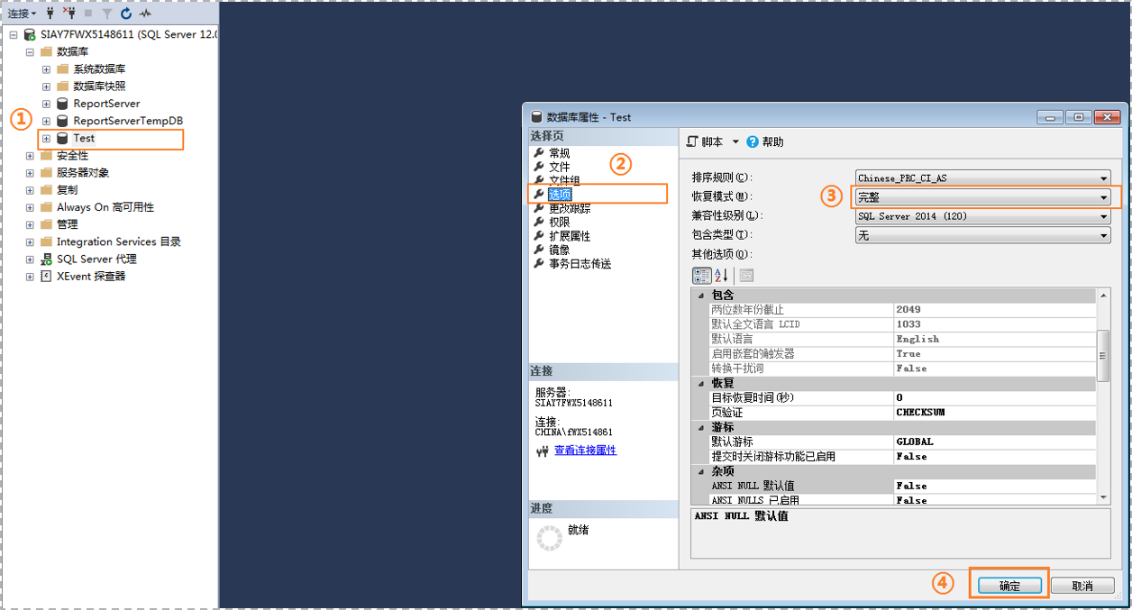1132x610 pixels.
Task: Expand the Integration Services 目录 node
Action: 30,242
